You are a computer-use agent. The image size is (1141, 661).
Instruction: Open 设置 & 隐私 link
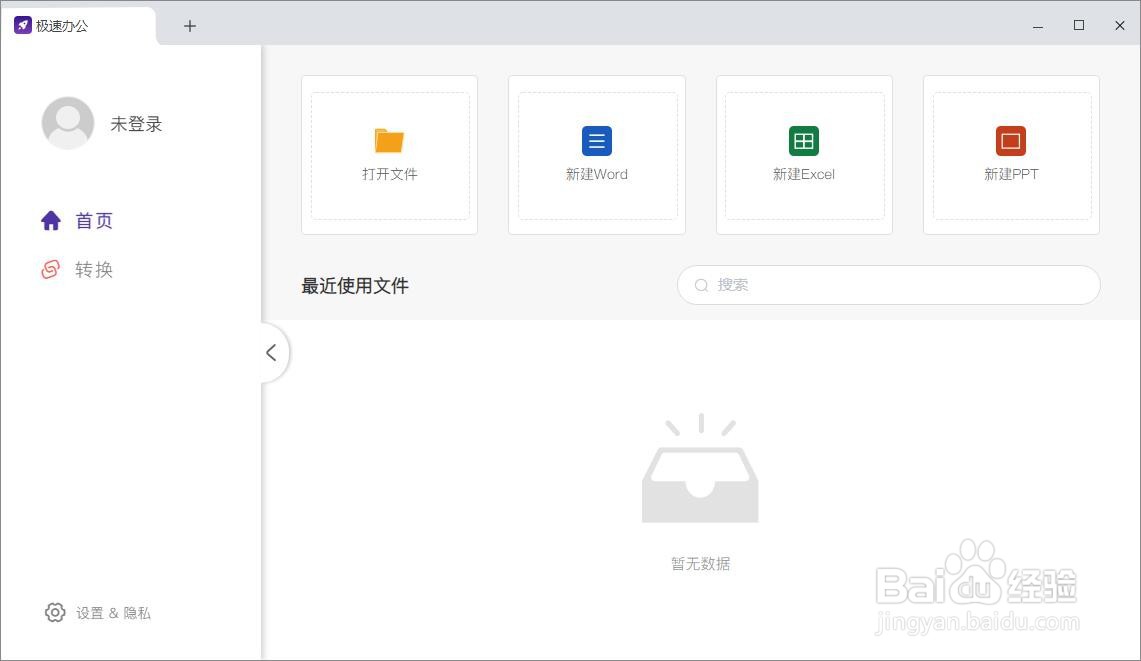tap(113, 613)
